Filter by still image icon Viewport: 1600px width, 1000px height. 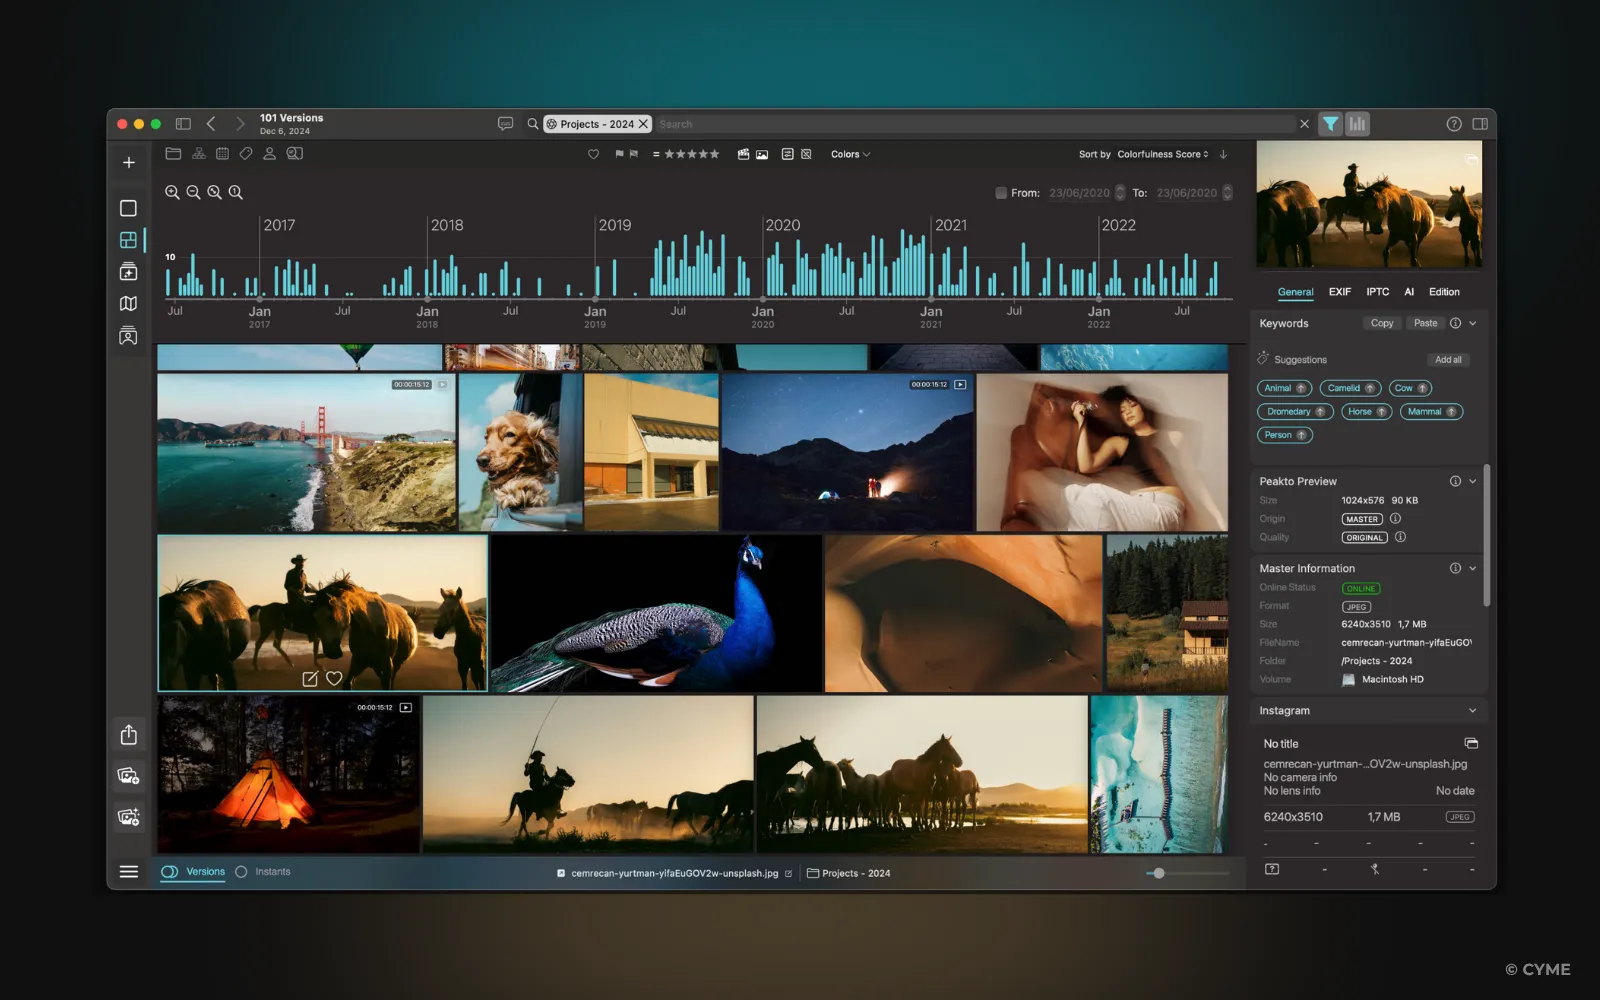click(762, 154)
